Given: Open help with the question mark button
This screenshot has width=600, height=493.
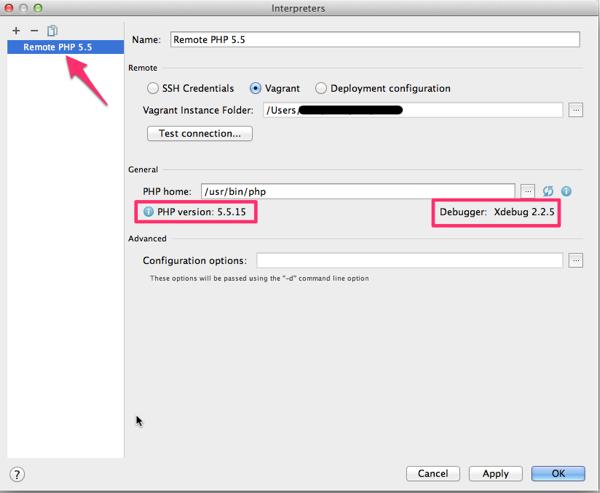Looking at the screenshot, I should [x=17, y=474].
